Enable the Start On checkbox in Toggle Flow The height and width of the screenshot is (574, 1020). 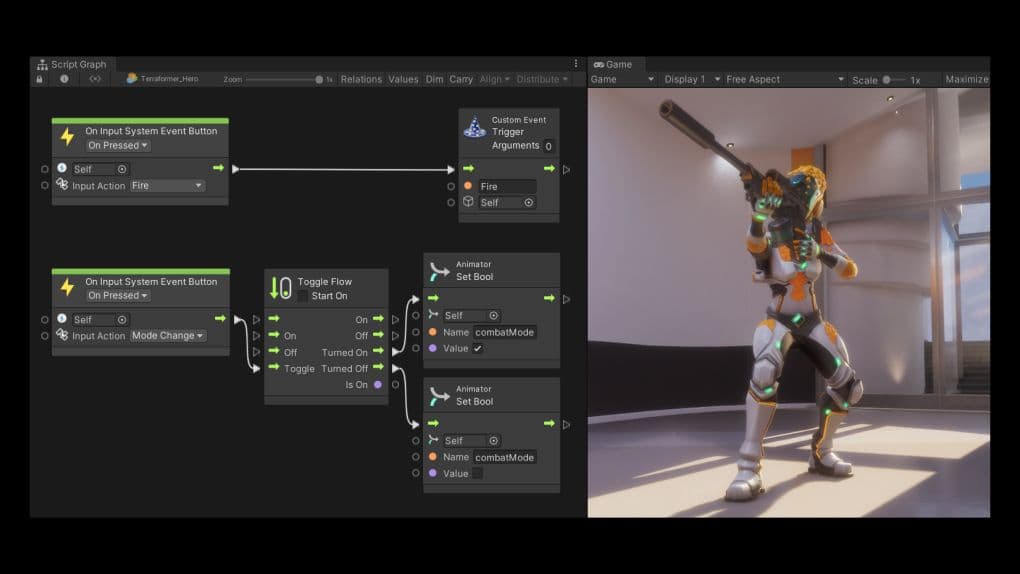(x=303, y=296)
